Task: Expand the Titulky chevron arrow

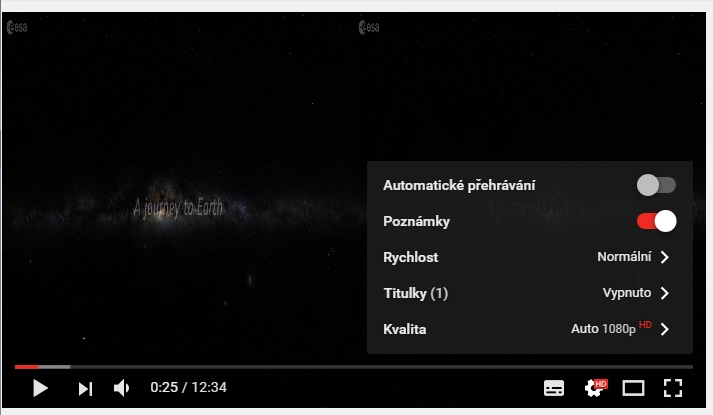Action: tap(665, 293)
